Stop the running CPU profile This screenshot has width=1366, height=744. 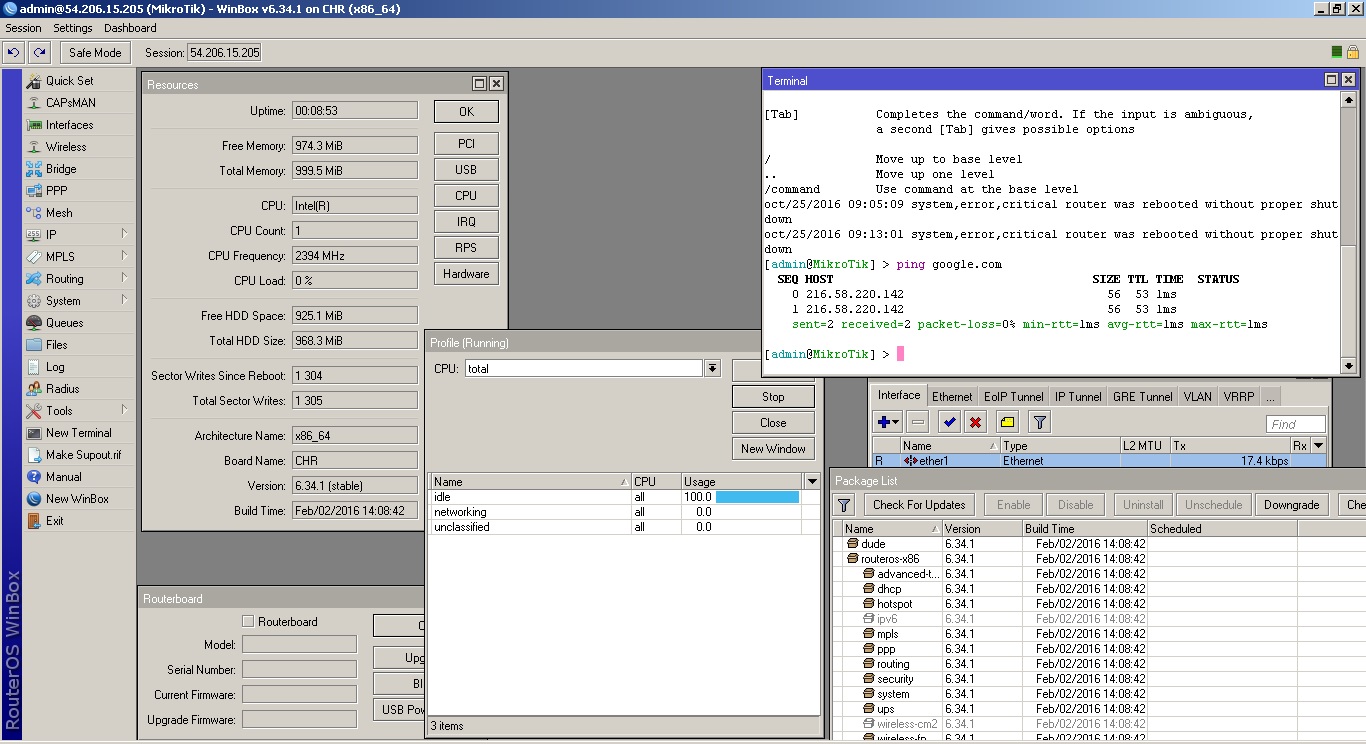[772, 396]
